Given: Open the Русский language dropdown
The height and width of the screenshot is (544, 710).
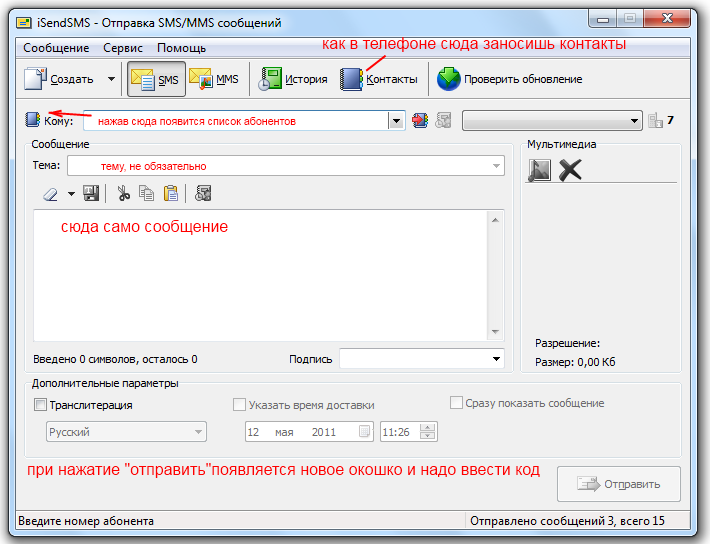Looking at the screenshot, I should (x=126, y=432).
